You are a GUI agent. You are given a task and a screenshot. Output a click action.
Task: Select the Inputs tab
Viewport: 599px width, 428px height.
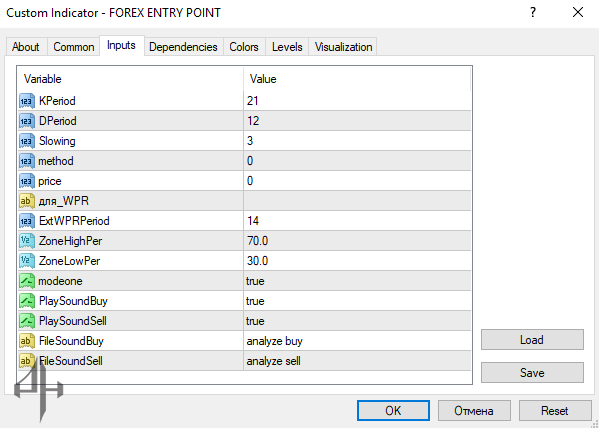click(x=121, y=45)
